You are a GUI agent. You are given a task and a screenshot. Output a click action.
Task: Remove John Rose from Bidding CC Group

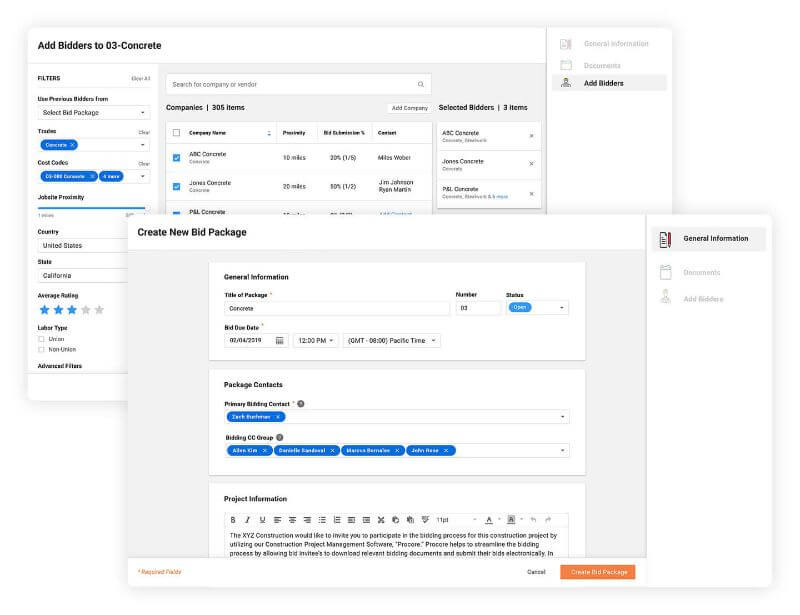click(x=446, y=451)
